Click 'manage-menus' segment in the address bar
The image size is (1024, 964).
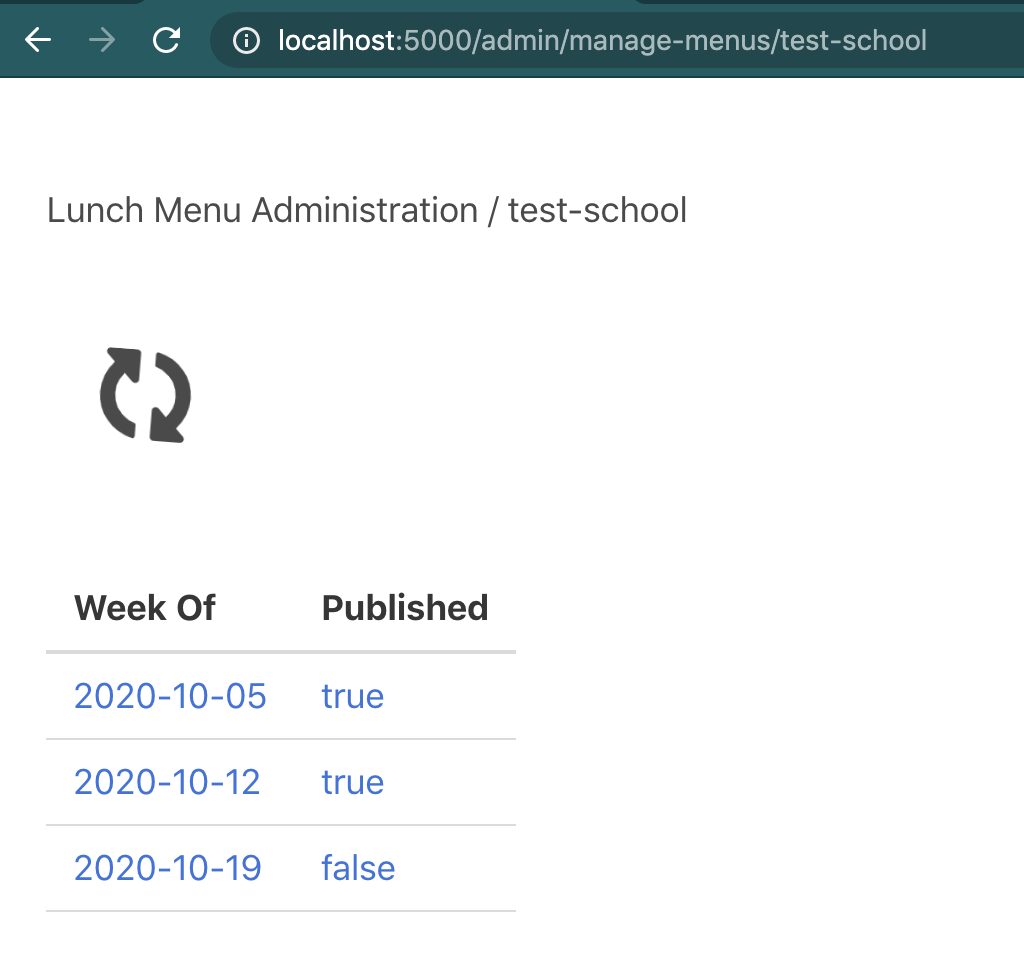tap(670, 40)
